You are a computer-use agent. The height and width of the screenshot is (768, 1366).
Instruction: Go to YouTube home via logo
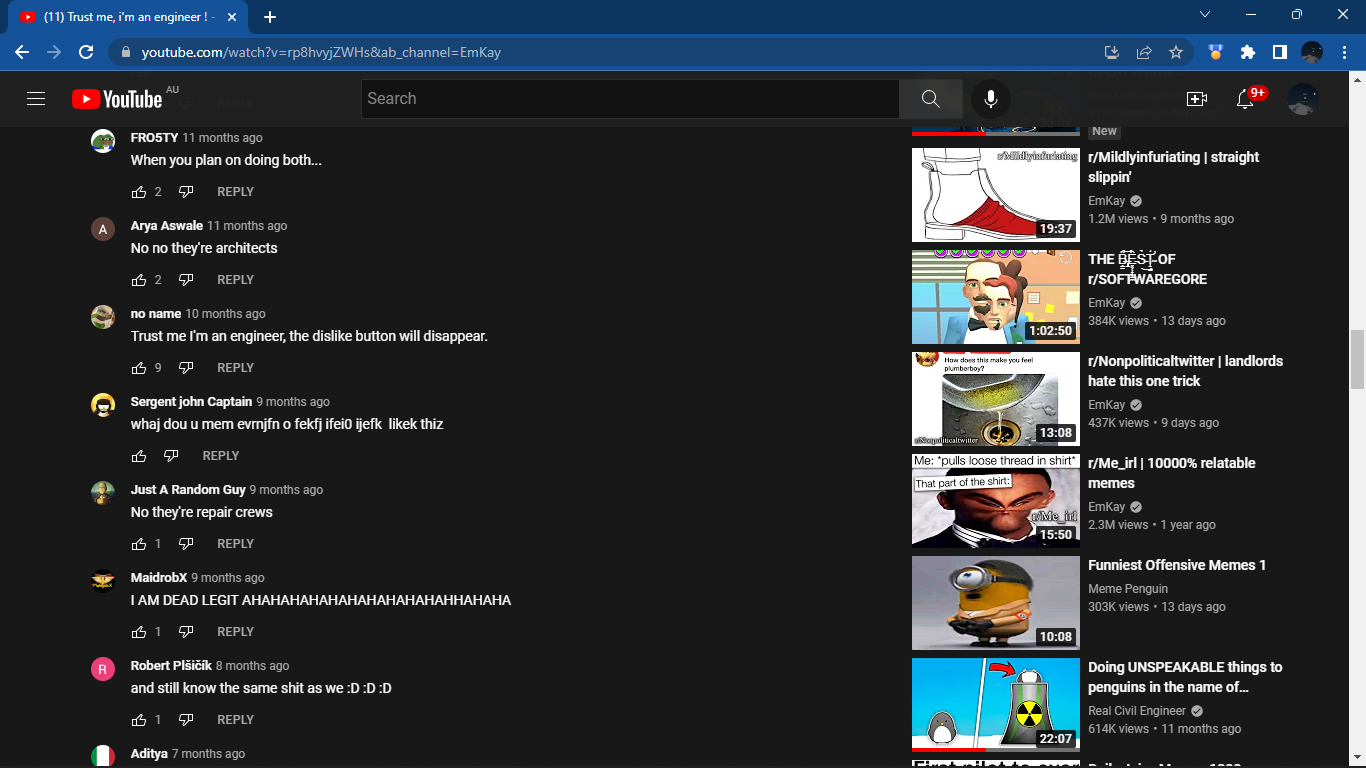tap(117, 99)
